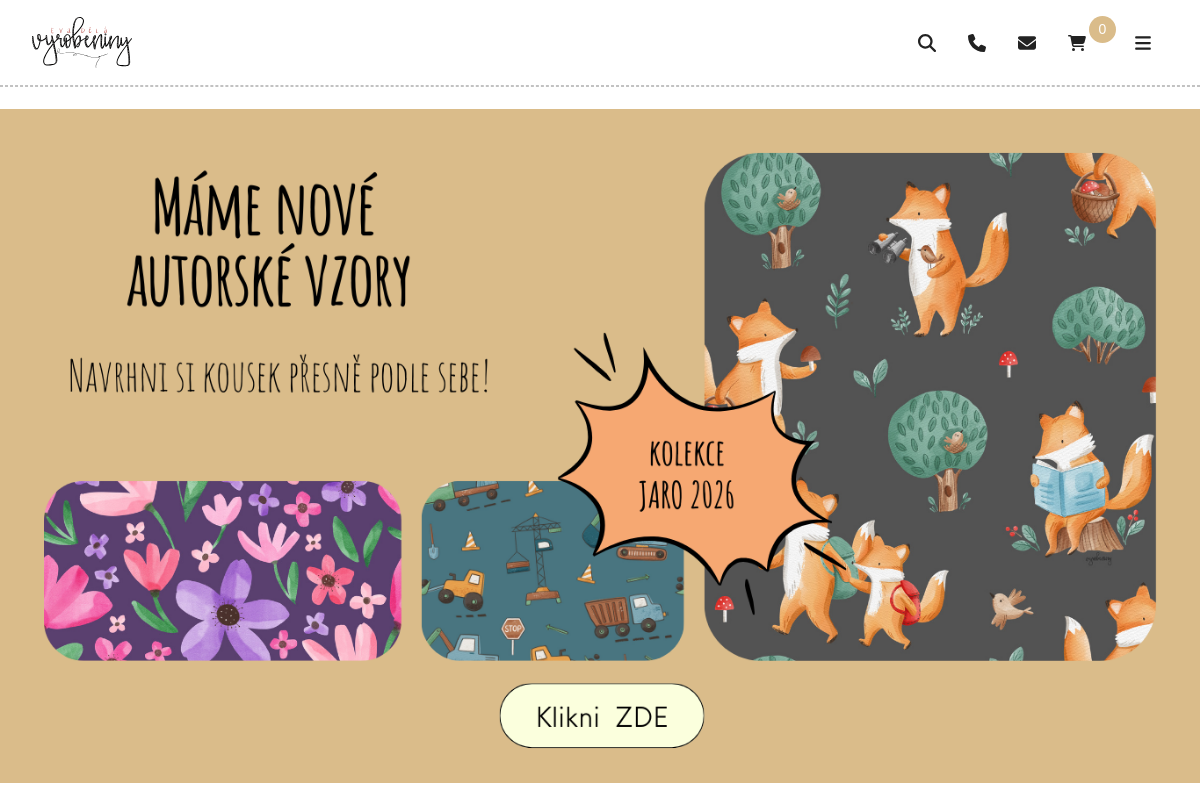Open the shopping cart icon
The width and height of the screenshot is (1200, 800).
[x=1077, y=43]
